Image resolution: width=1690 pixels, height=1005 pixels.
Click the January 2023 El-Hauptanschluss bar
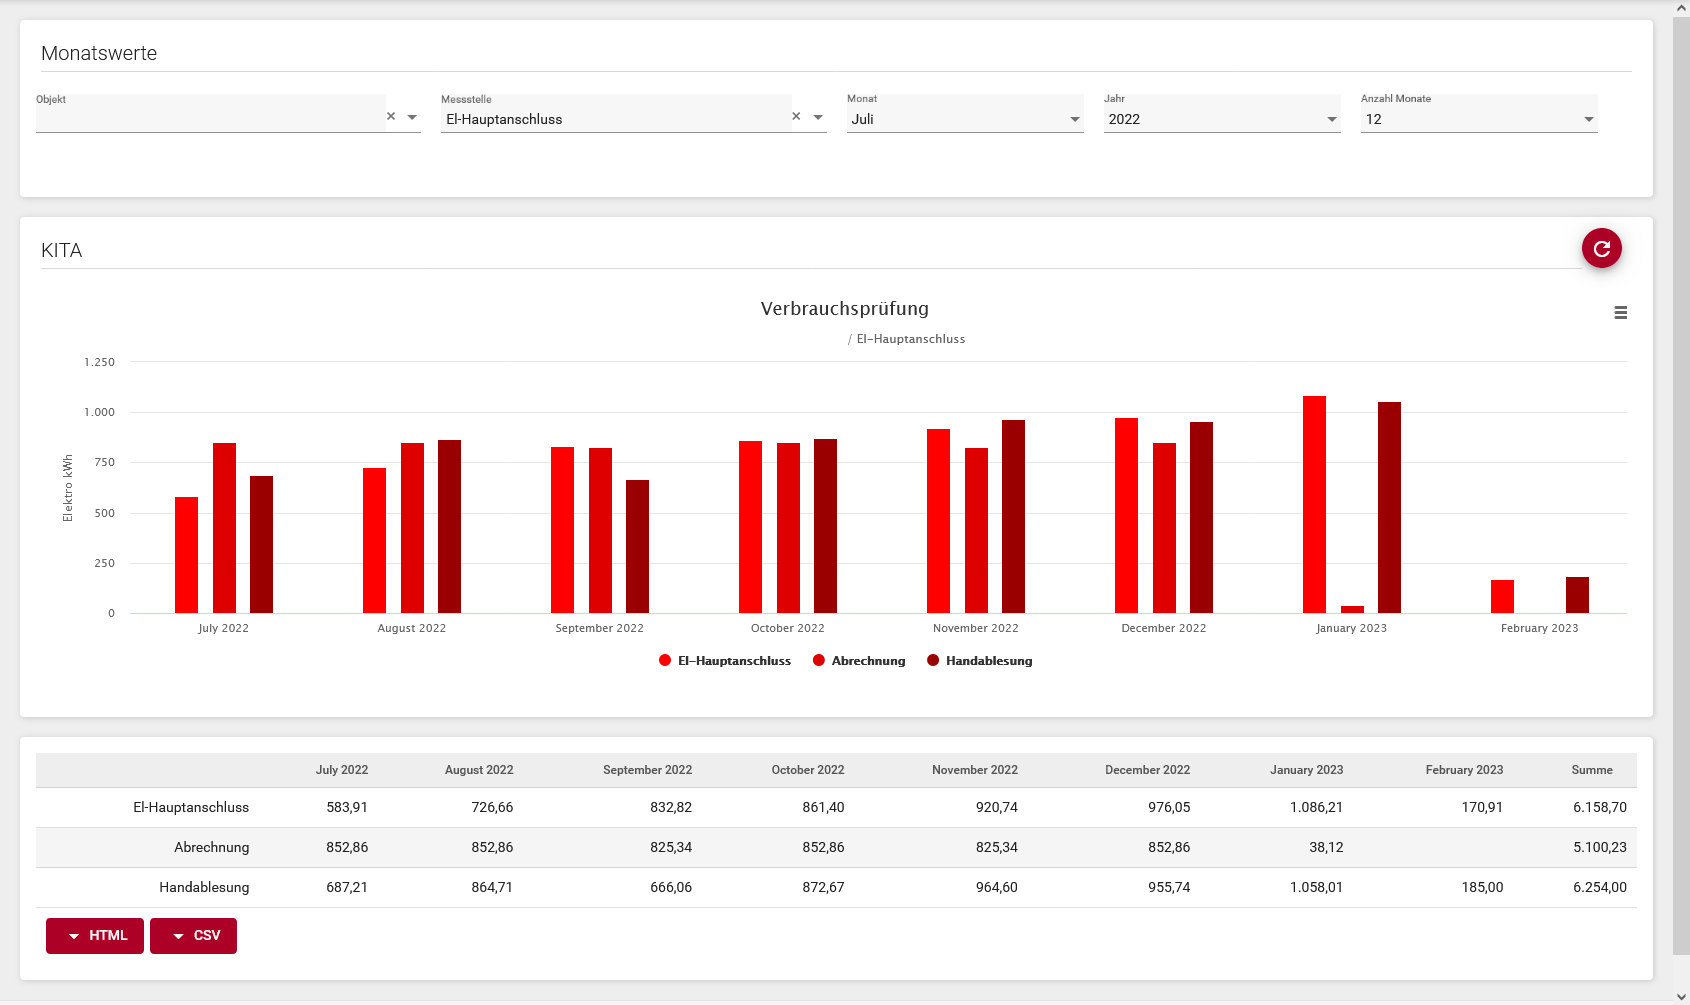coord(1314,505)
